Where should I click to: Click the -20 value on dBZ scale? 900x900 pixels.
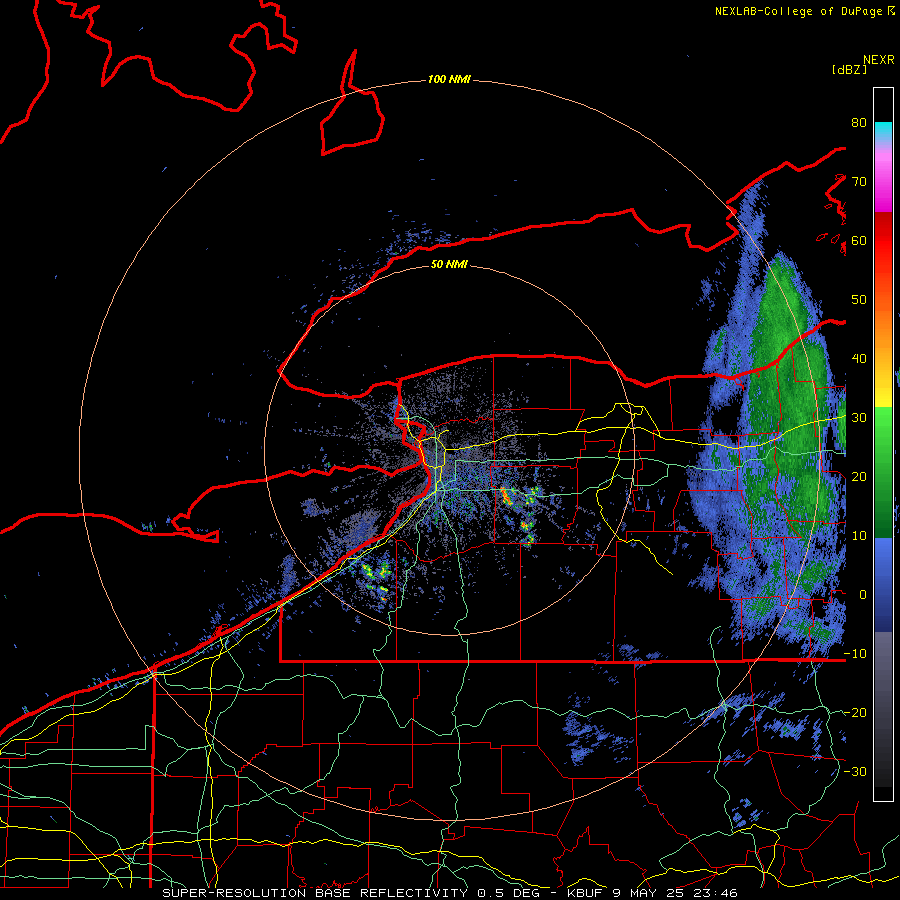click(x=855, y=713)
